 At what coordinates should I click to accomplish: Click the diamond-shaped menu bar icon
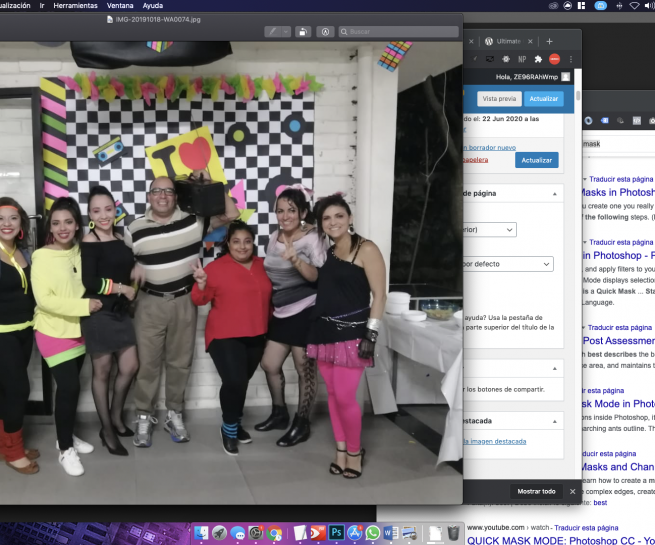tap(634, 5)
